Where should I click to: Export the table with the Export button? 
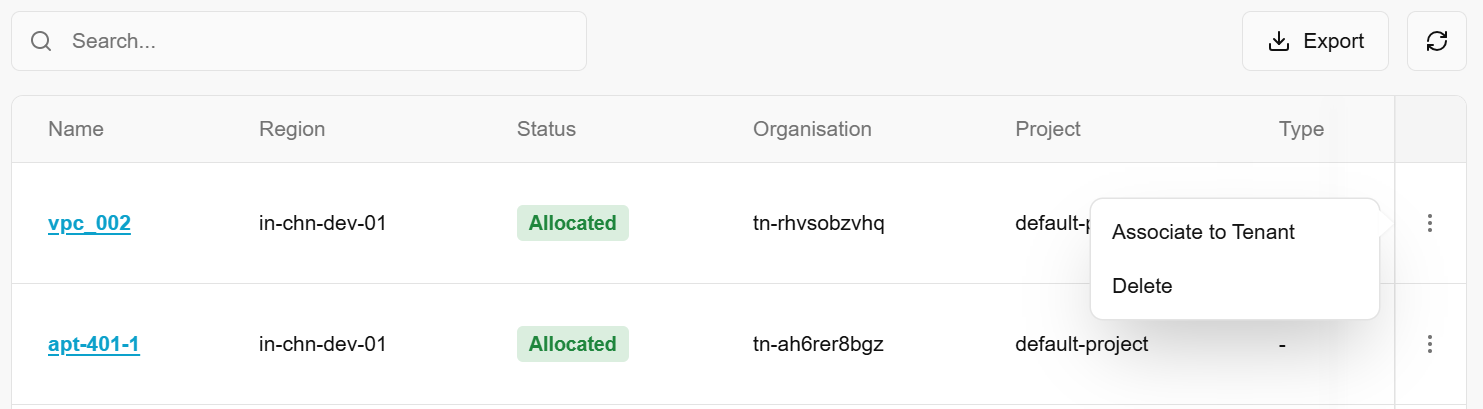(1315, 41)
